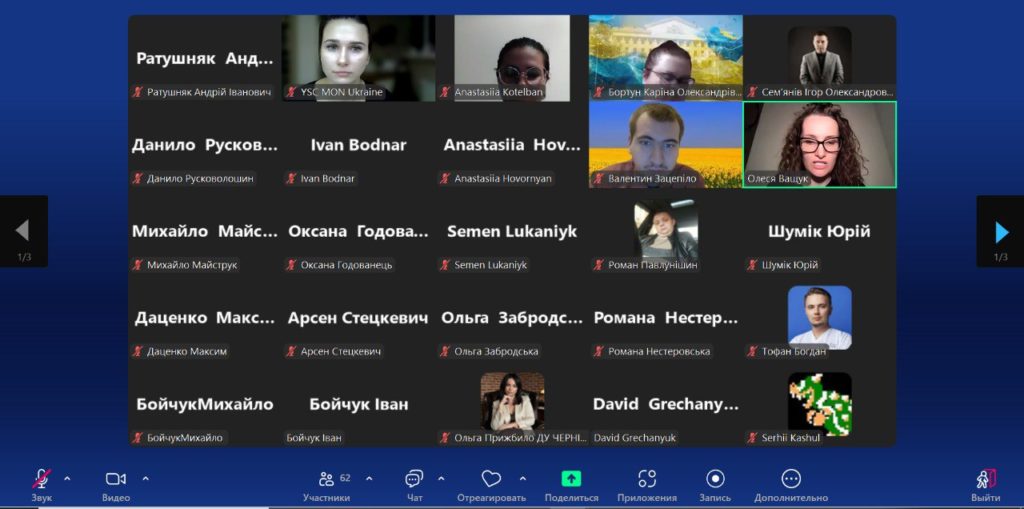This screenshot has height=509, width=1024.
Task: Click the Serhii Kashul participant tile
Action: click(x=820, y=405)
